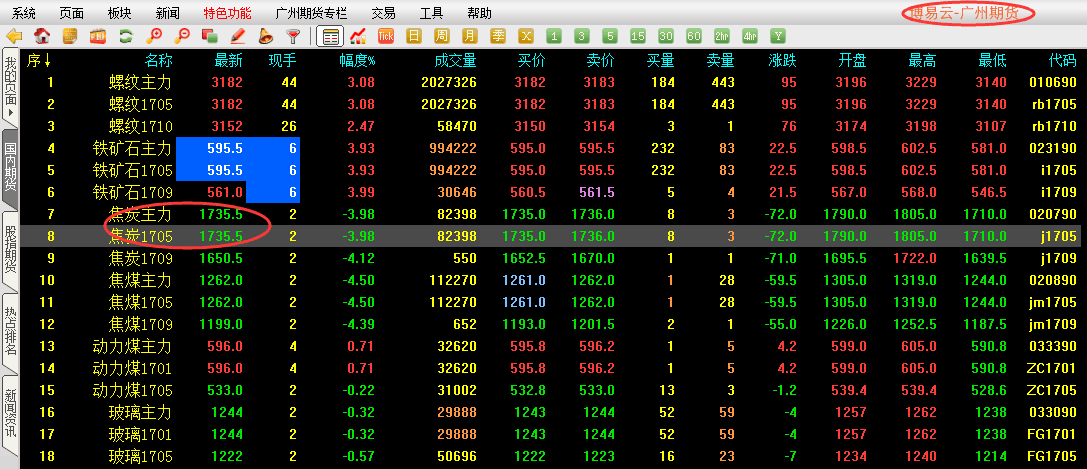Viewport: 1087px width, 469px height.
Task: Select the 焦炭1709 row
Action: click(x=140, y=258)
